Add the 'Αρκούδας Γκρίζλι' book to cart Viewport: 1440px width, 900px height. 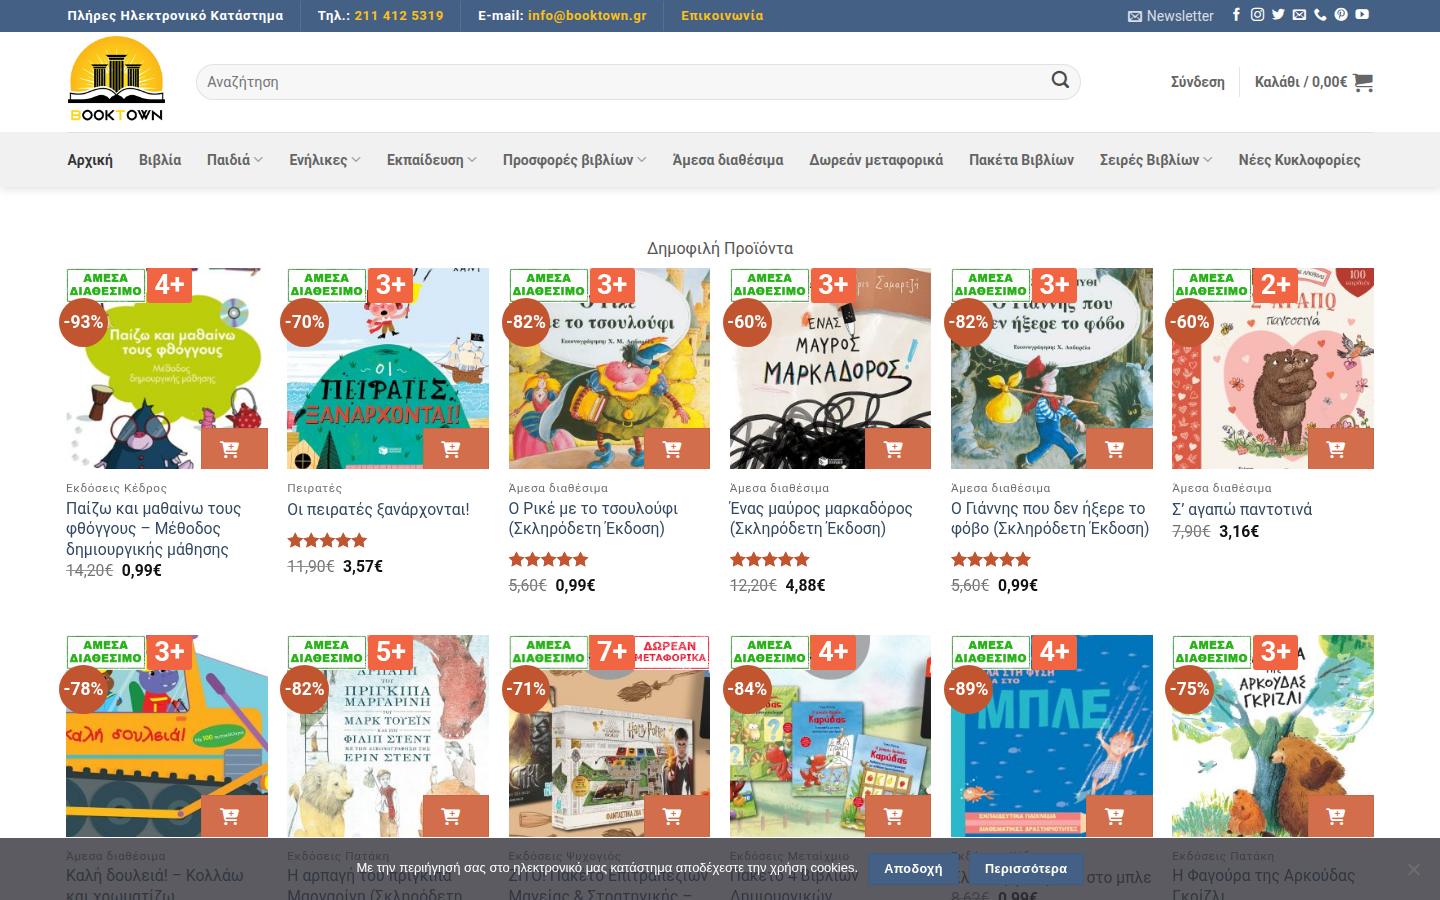pos(1339,816)
